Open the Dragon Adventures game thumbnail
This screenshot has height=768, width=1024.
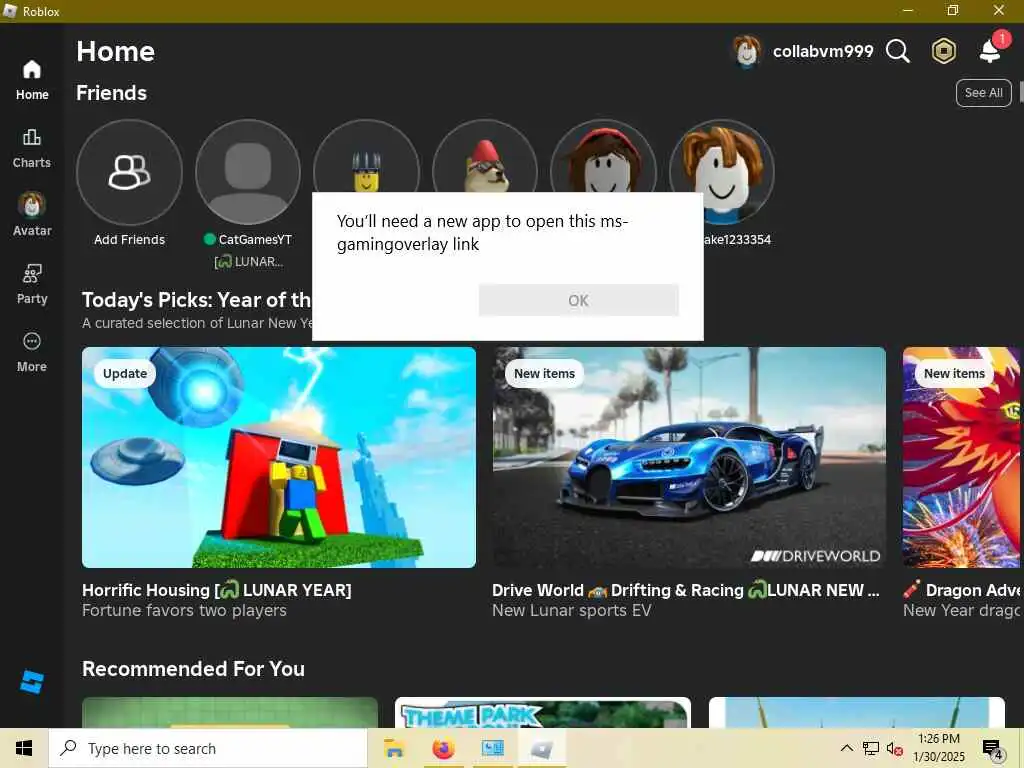click(963, 457)
